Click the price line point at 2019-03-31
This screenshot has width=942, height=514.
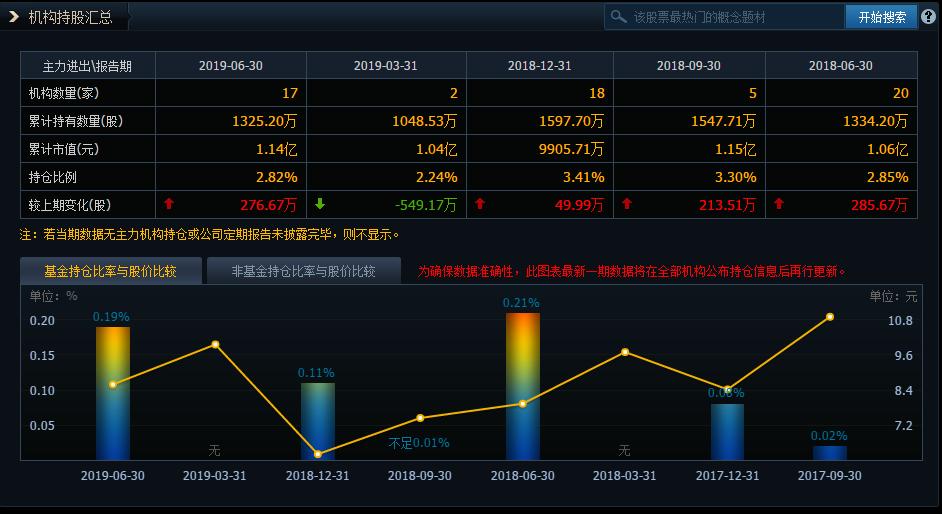coord(215,344)
